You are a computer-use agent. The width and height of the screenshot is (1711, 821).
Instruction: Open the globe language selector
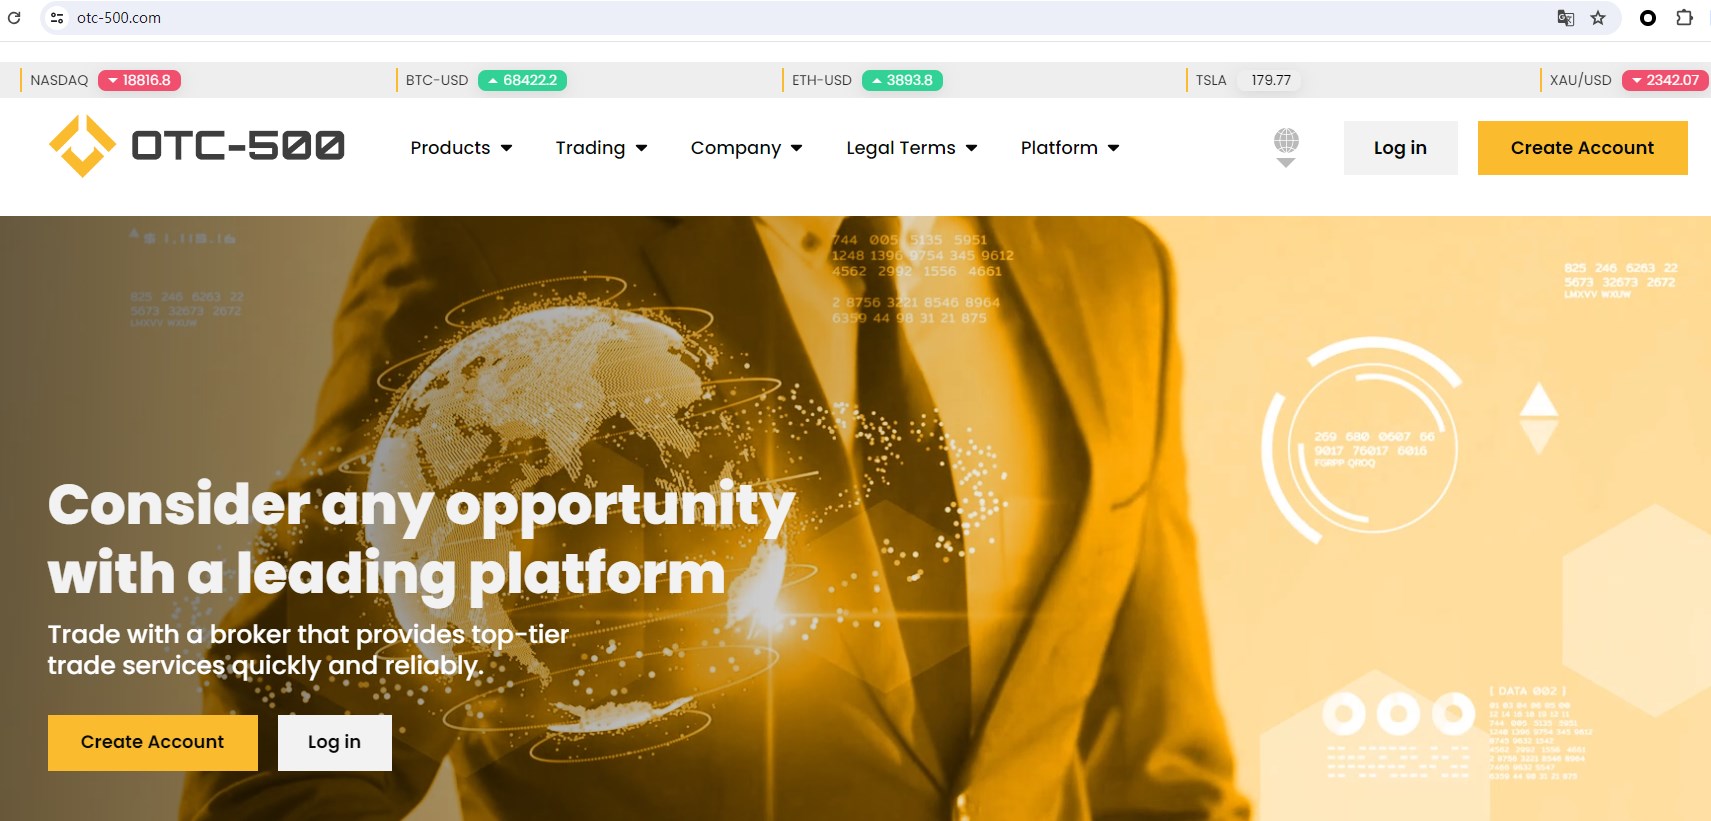tap(1286, 147)
